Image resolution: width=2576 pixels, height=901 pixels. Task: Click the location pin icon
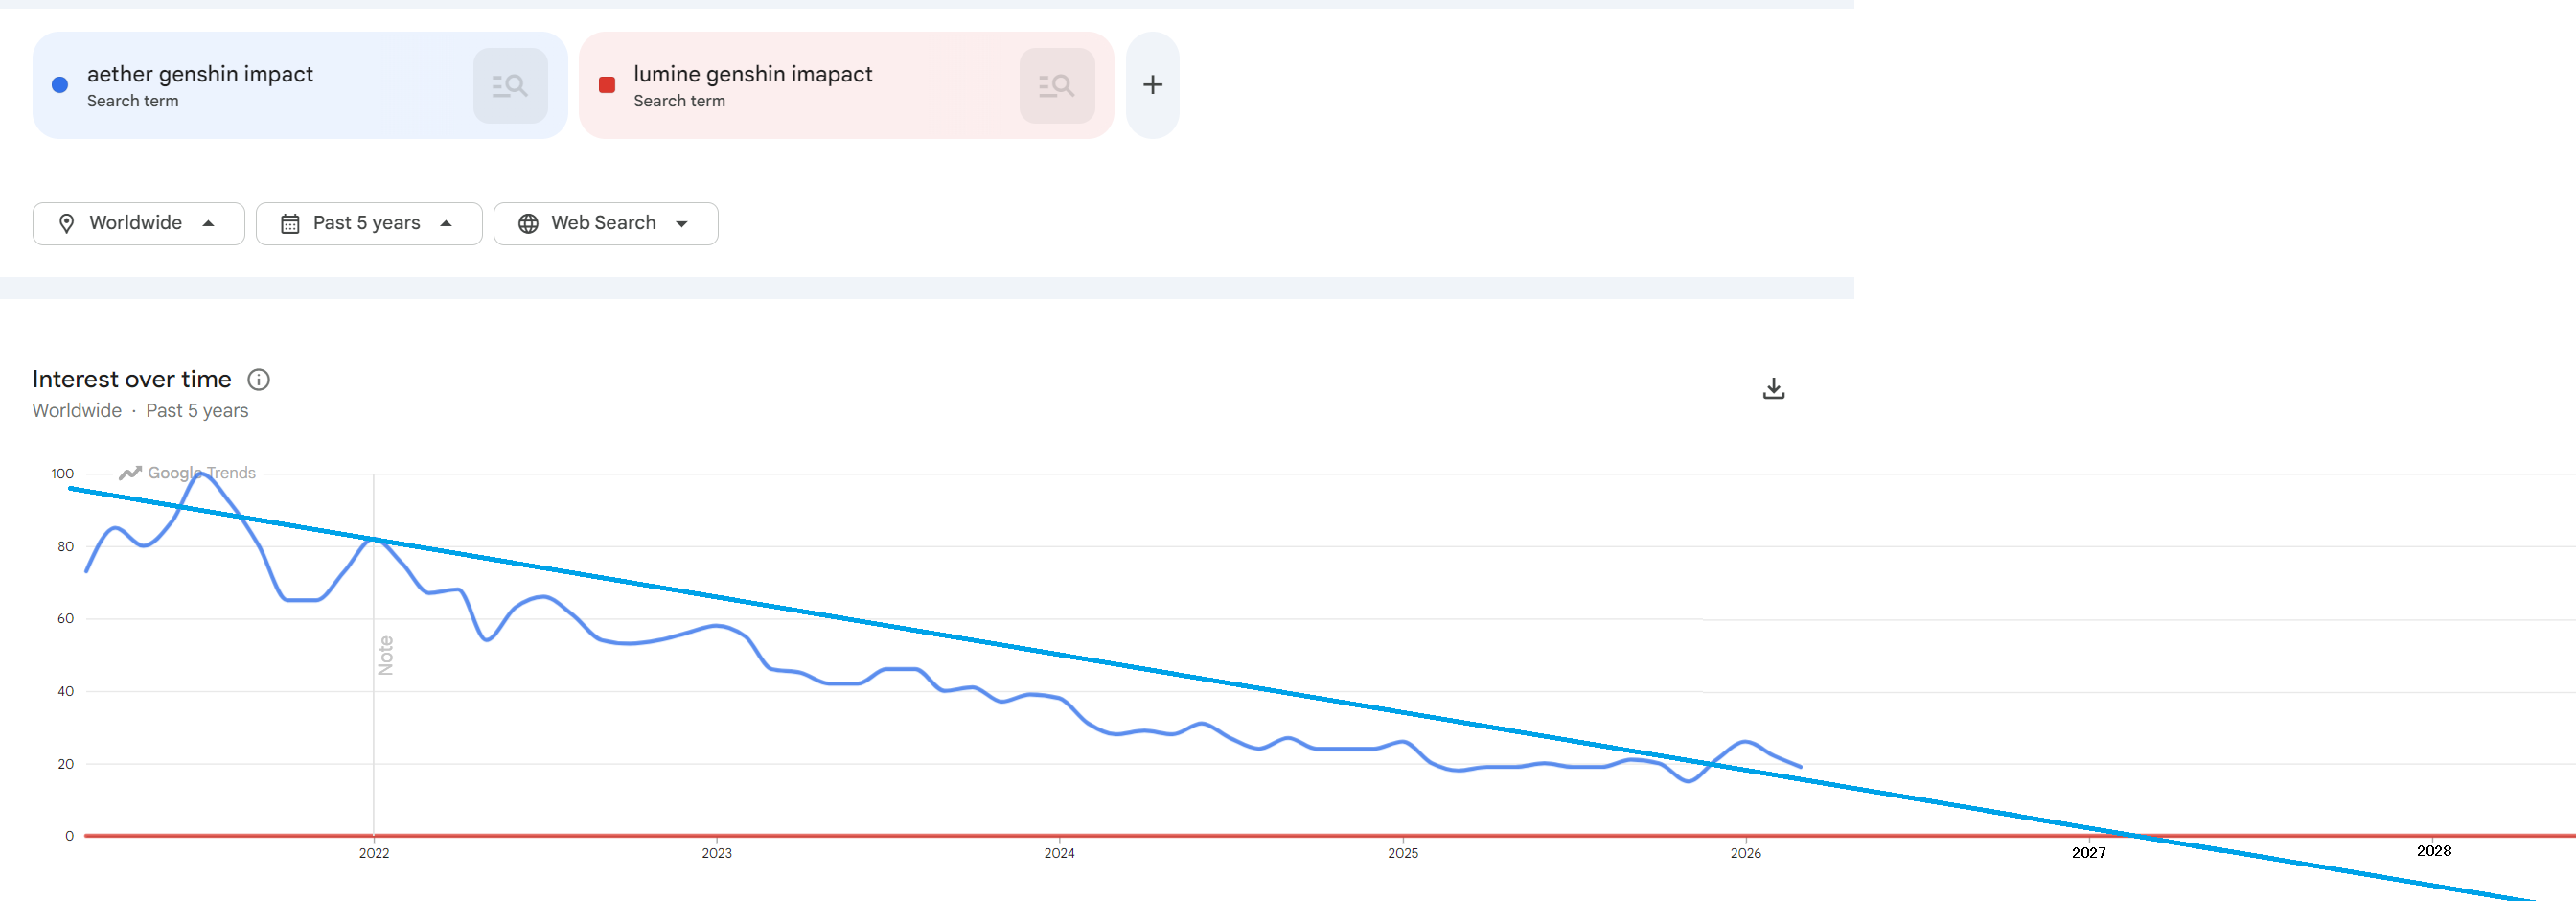[x=67, y=224]
